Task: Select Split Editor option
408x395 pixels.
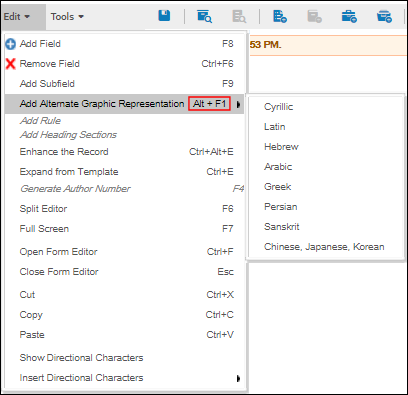Action: pos(125,209)
